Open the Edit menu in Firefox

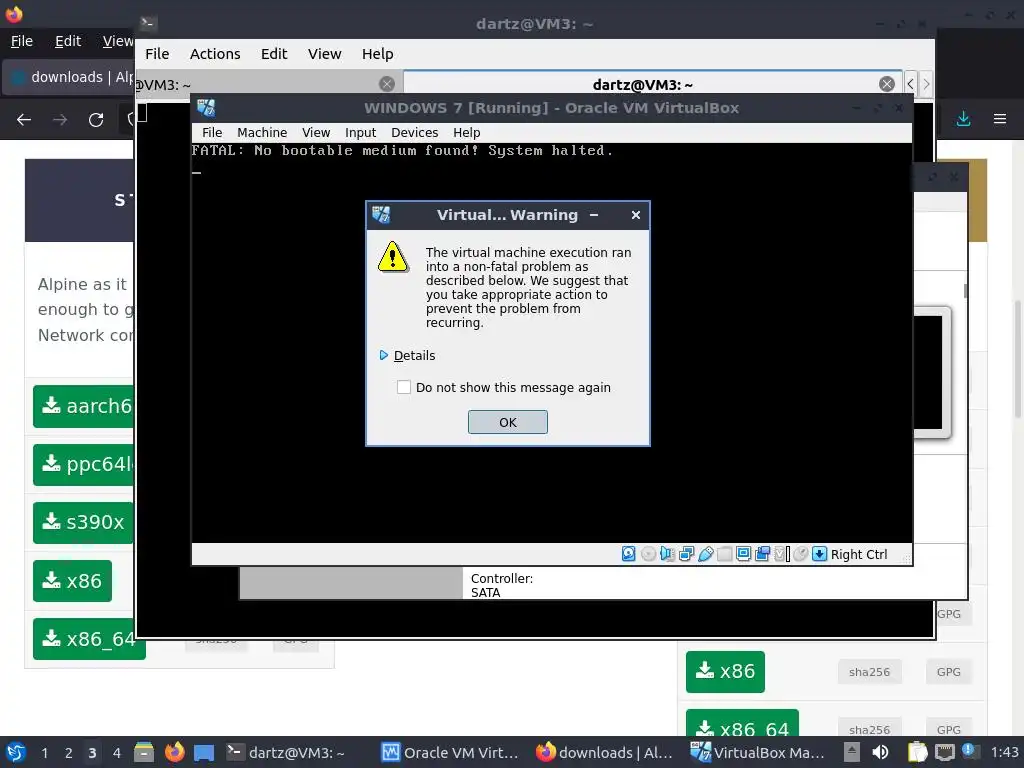[68, 41]
